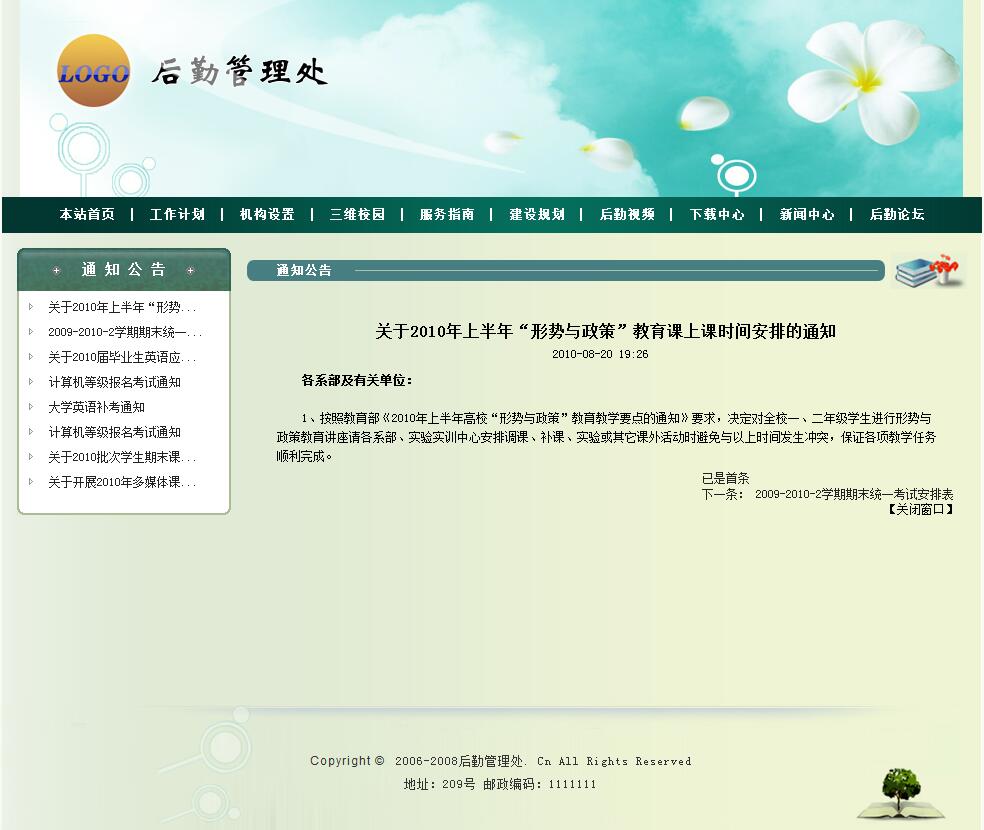This screenshot has width=984, height=830.
Task: Open notice 关于2010年上半年“形势... in sidebar
Action: tap(122, 307)
